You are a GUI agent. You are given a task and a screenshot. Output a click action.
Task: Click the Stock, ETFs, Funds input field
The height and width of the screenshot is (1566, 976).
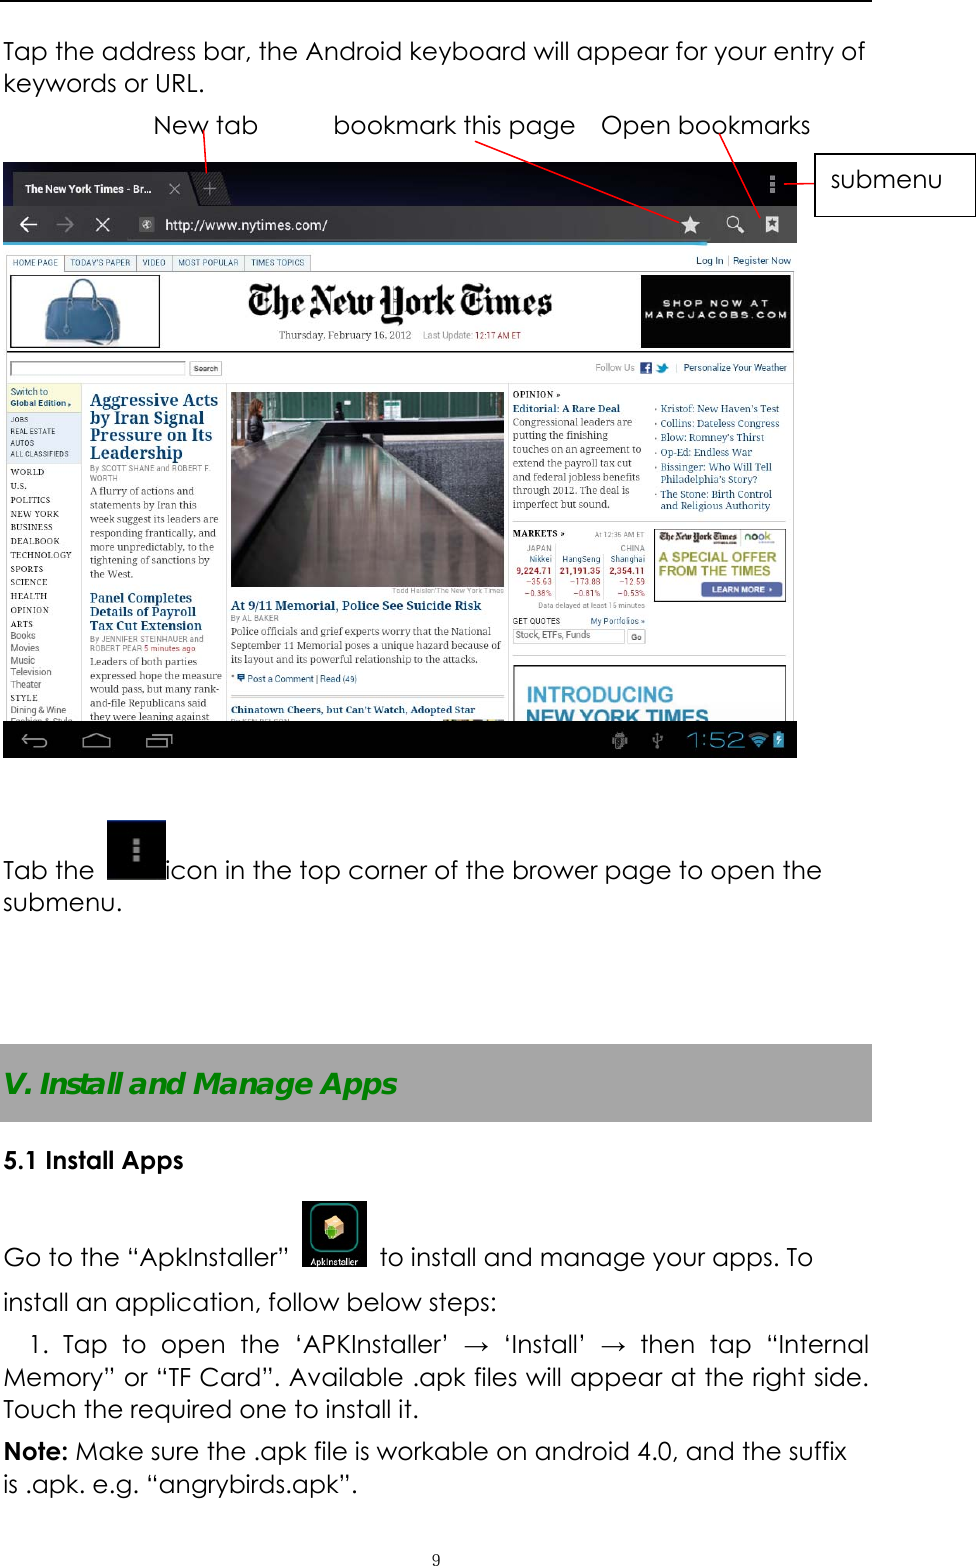tap(568, 635)
